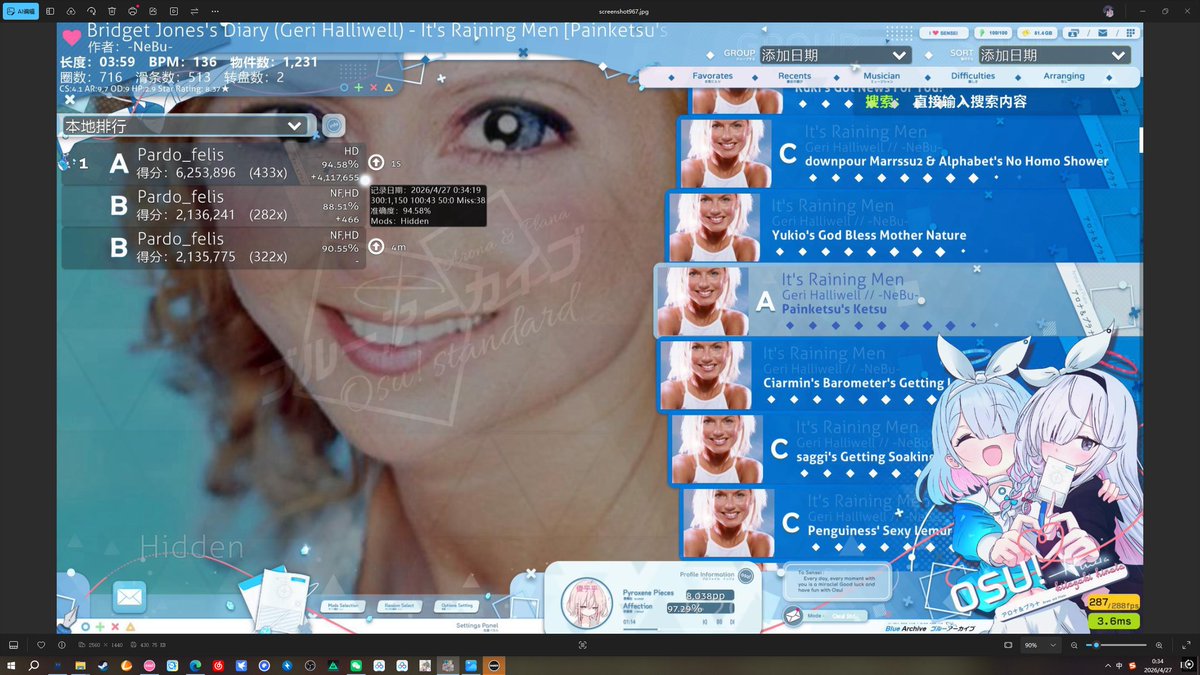Open WeChat from the taskbar
Screen dimensions: 1200x675
[x=355, y=665]
